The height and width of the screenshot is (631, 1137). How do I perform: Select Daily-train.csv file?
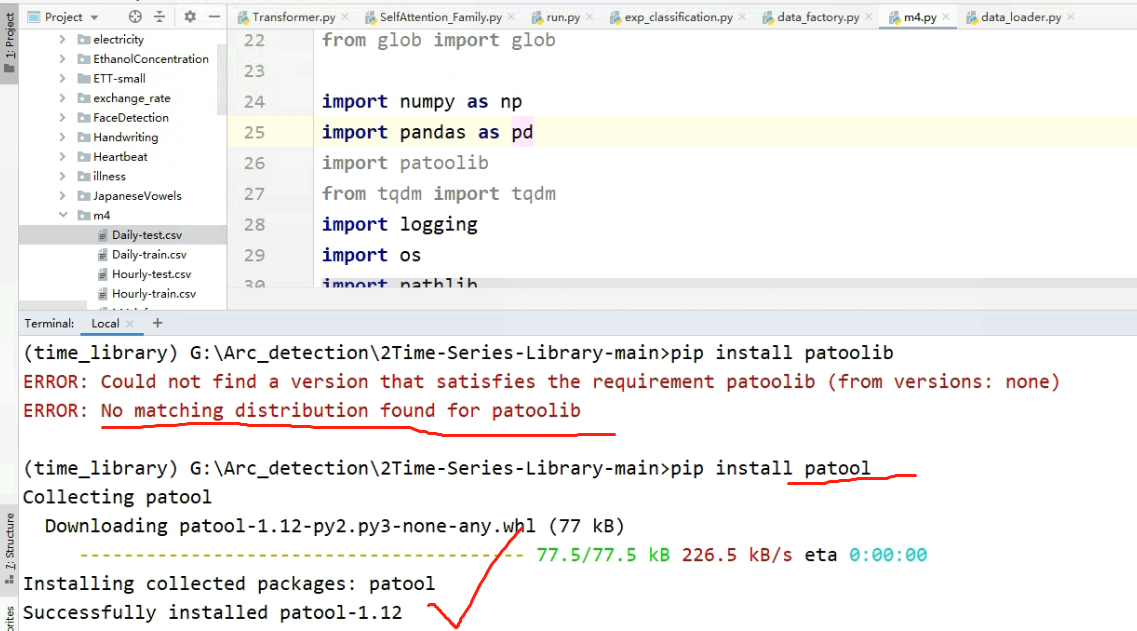tap(122, 255)
